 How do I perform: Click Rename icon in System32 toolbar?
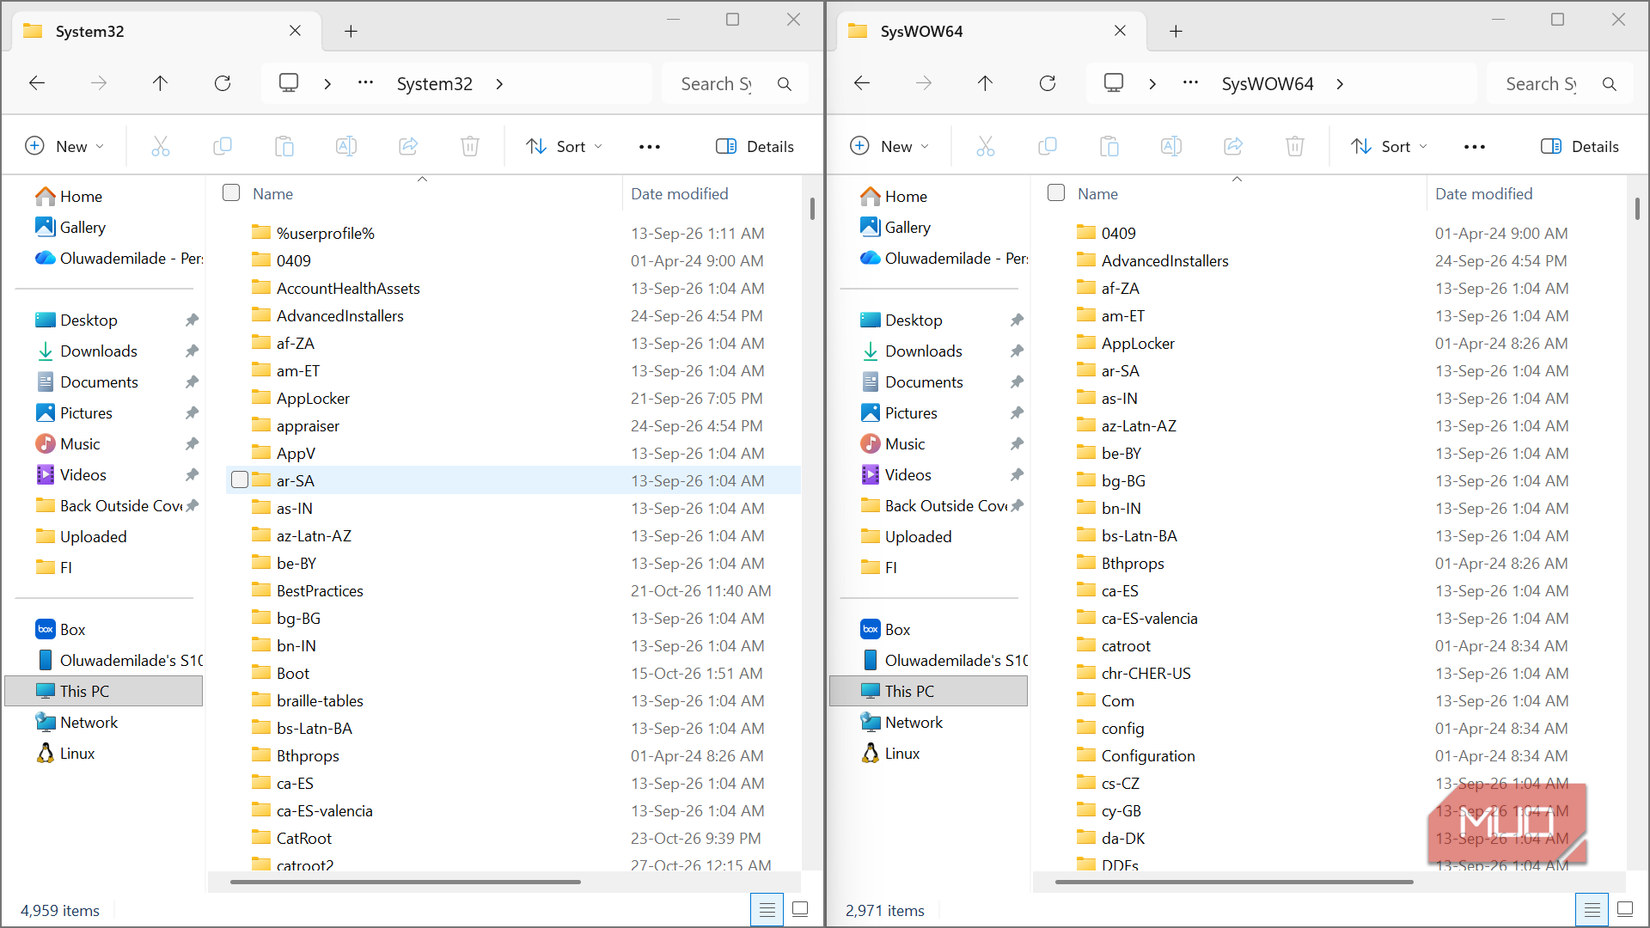click(346, 147)
